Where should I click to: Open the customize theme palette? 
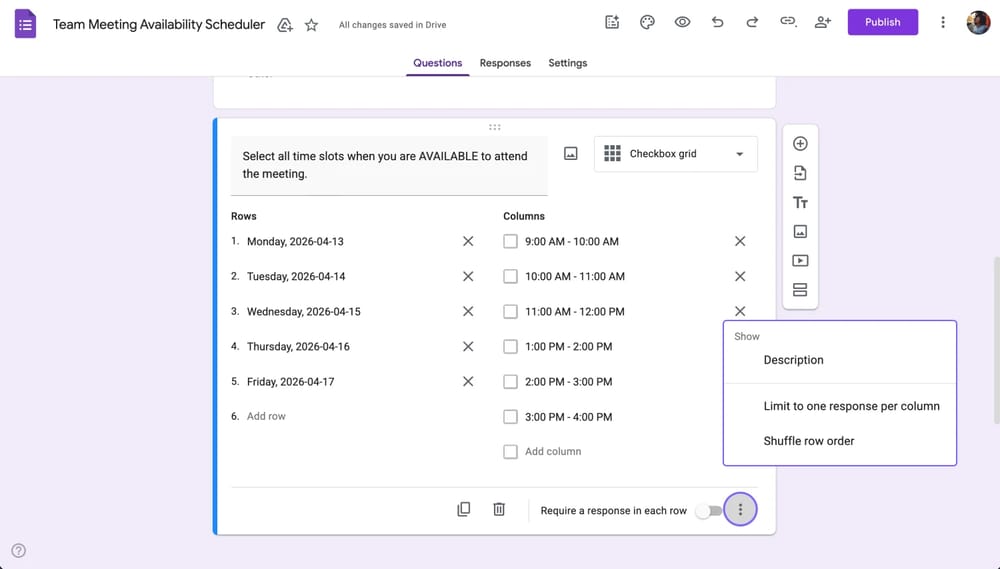(647, 22)
